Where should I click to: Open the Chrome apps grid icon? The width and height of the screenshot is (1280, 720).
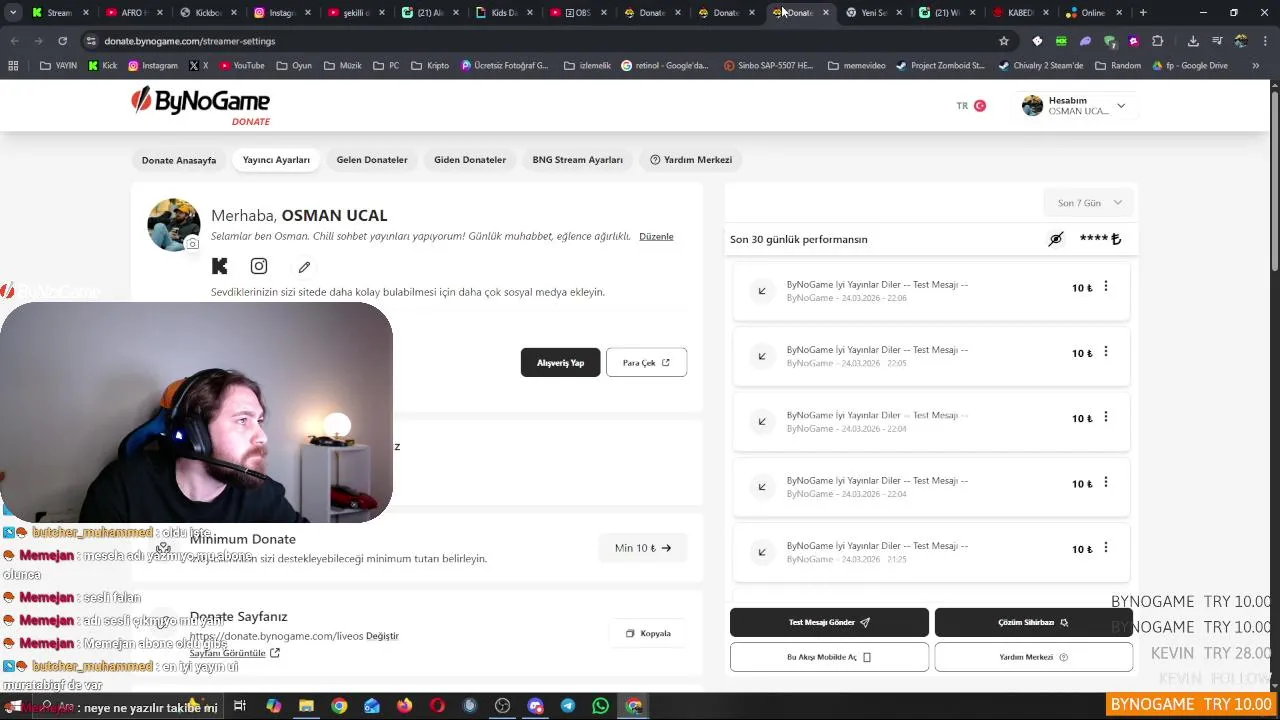click(x=13, y=66)
